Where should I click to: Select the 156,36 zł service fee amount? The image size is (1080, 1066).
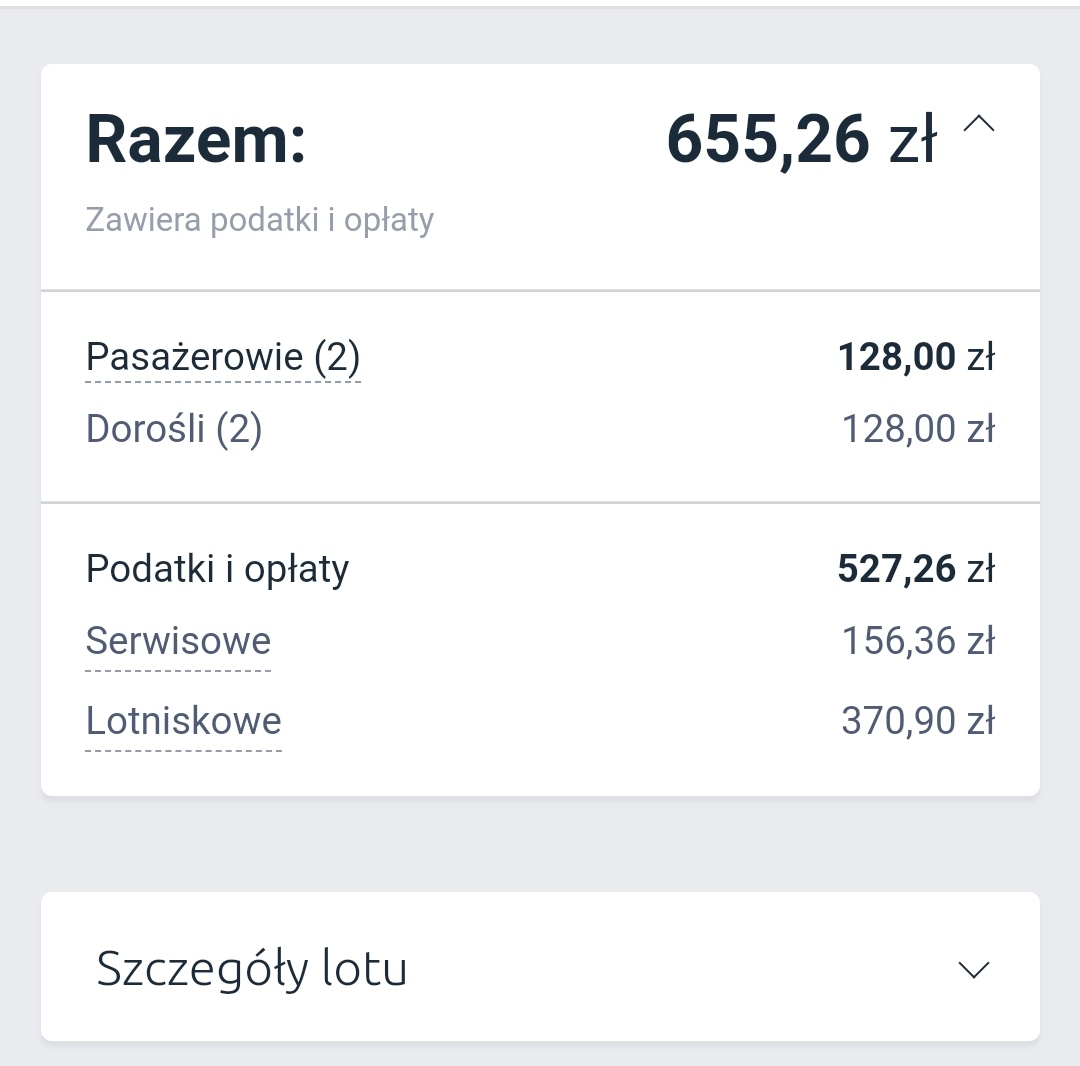pyautogui.click(x=918, y=641)
